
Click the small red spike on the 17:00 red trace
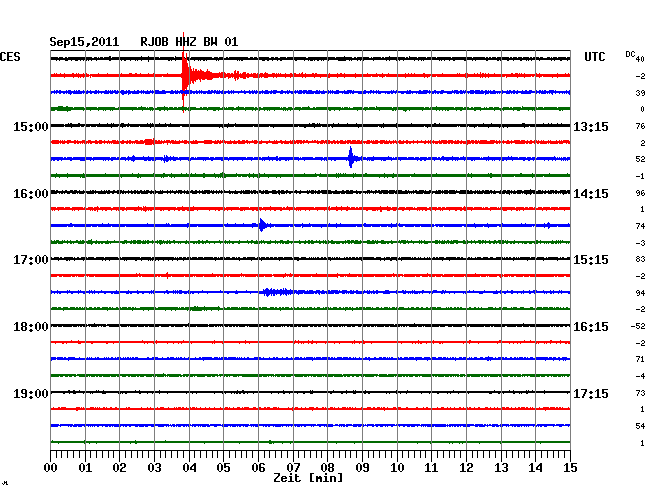point(167,275)
